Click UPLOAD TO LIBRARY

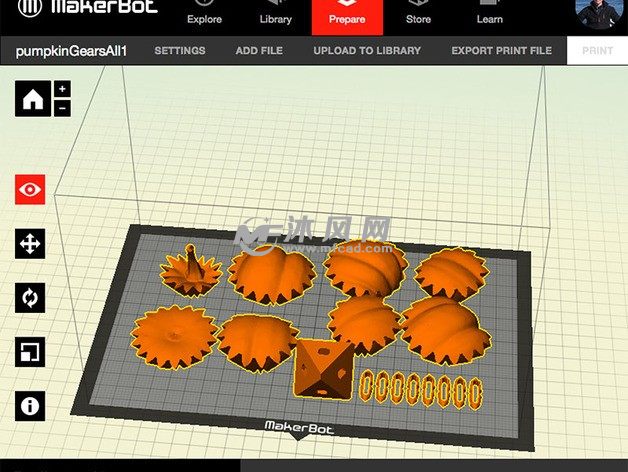(x=367, y=50)
